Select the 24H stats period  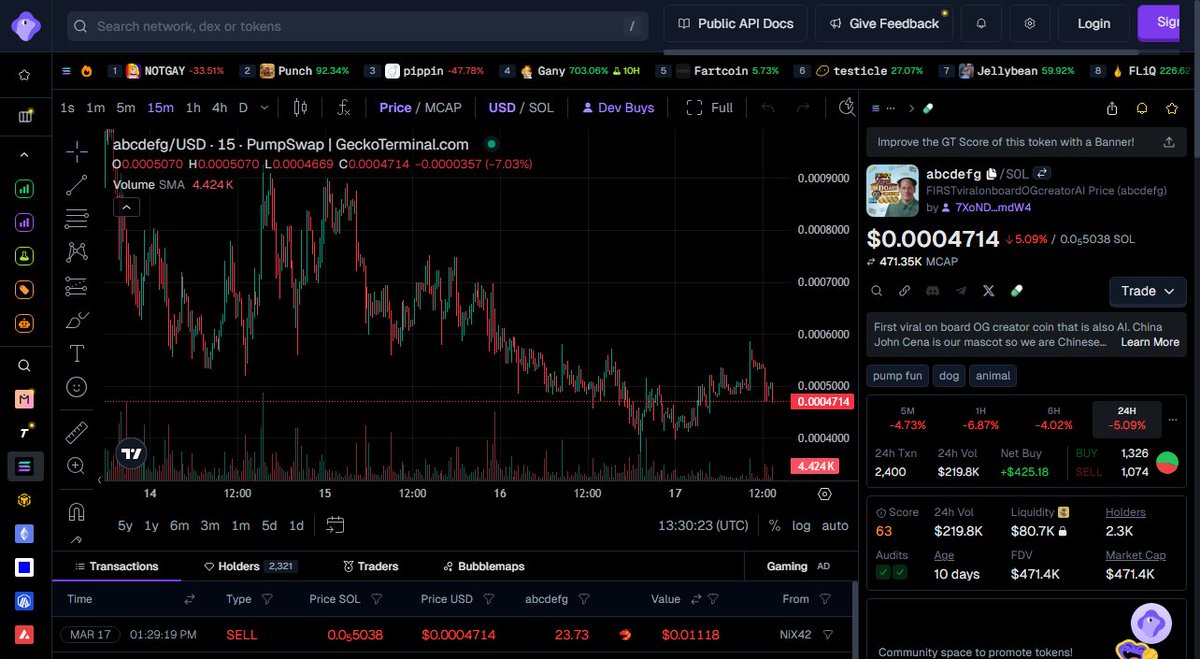point(1127,417)
